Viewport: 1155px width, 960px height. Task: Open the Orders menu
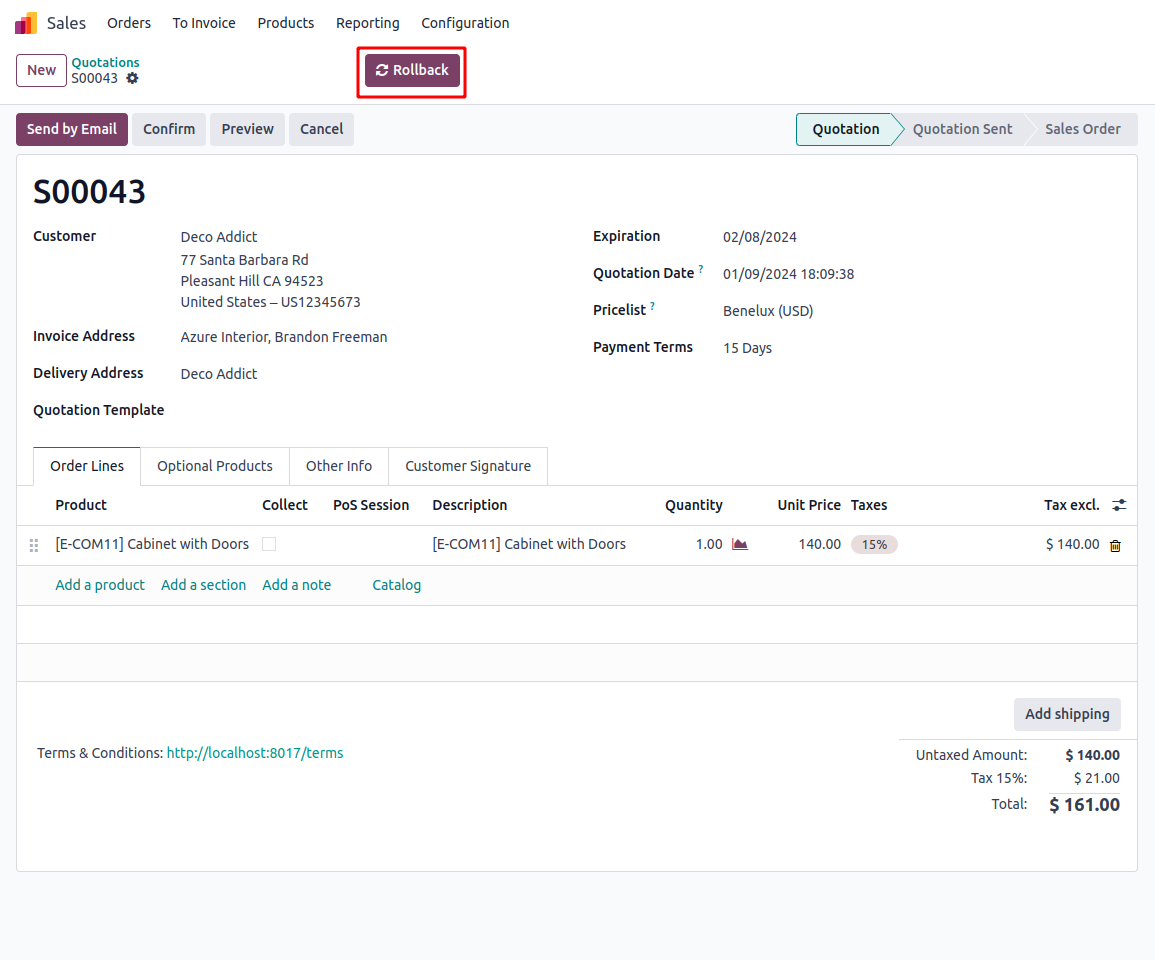click(129, 23)
